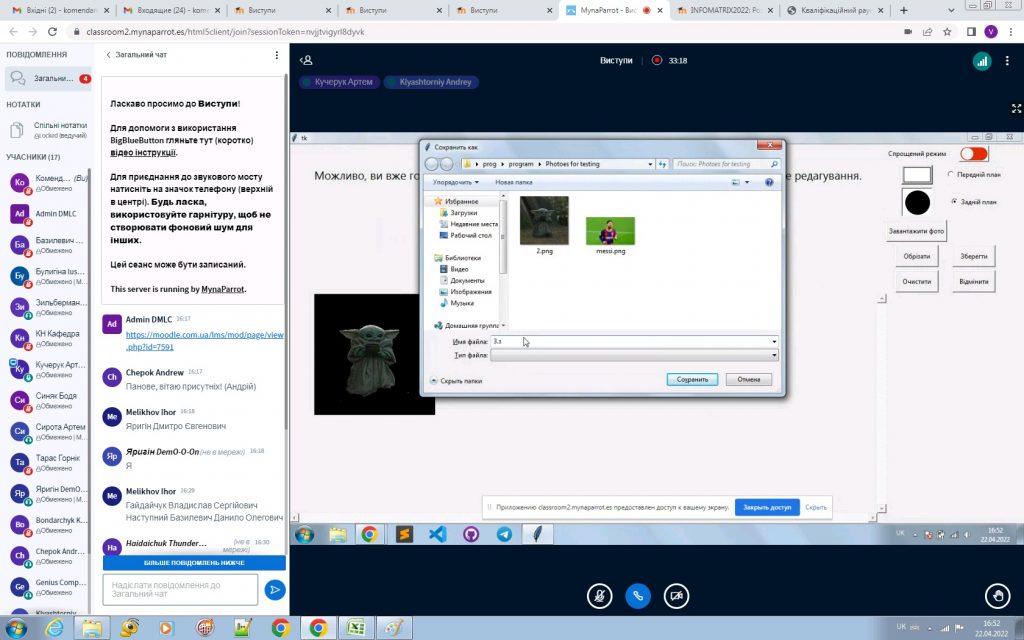The width and height of the screenshot is (1024, 640).
Task: Click the black circle color swatch
Action: [917, 203]
